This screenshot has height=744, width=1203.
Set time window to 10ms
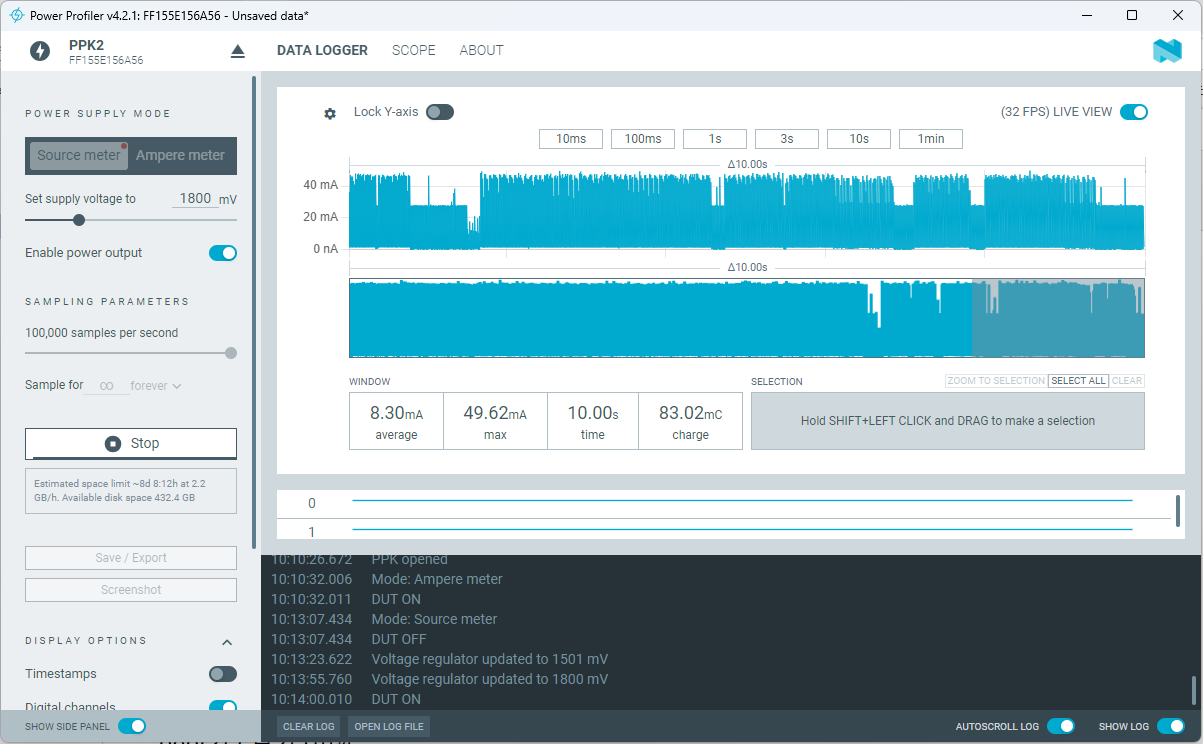571,139
